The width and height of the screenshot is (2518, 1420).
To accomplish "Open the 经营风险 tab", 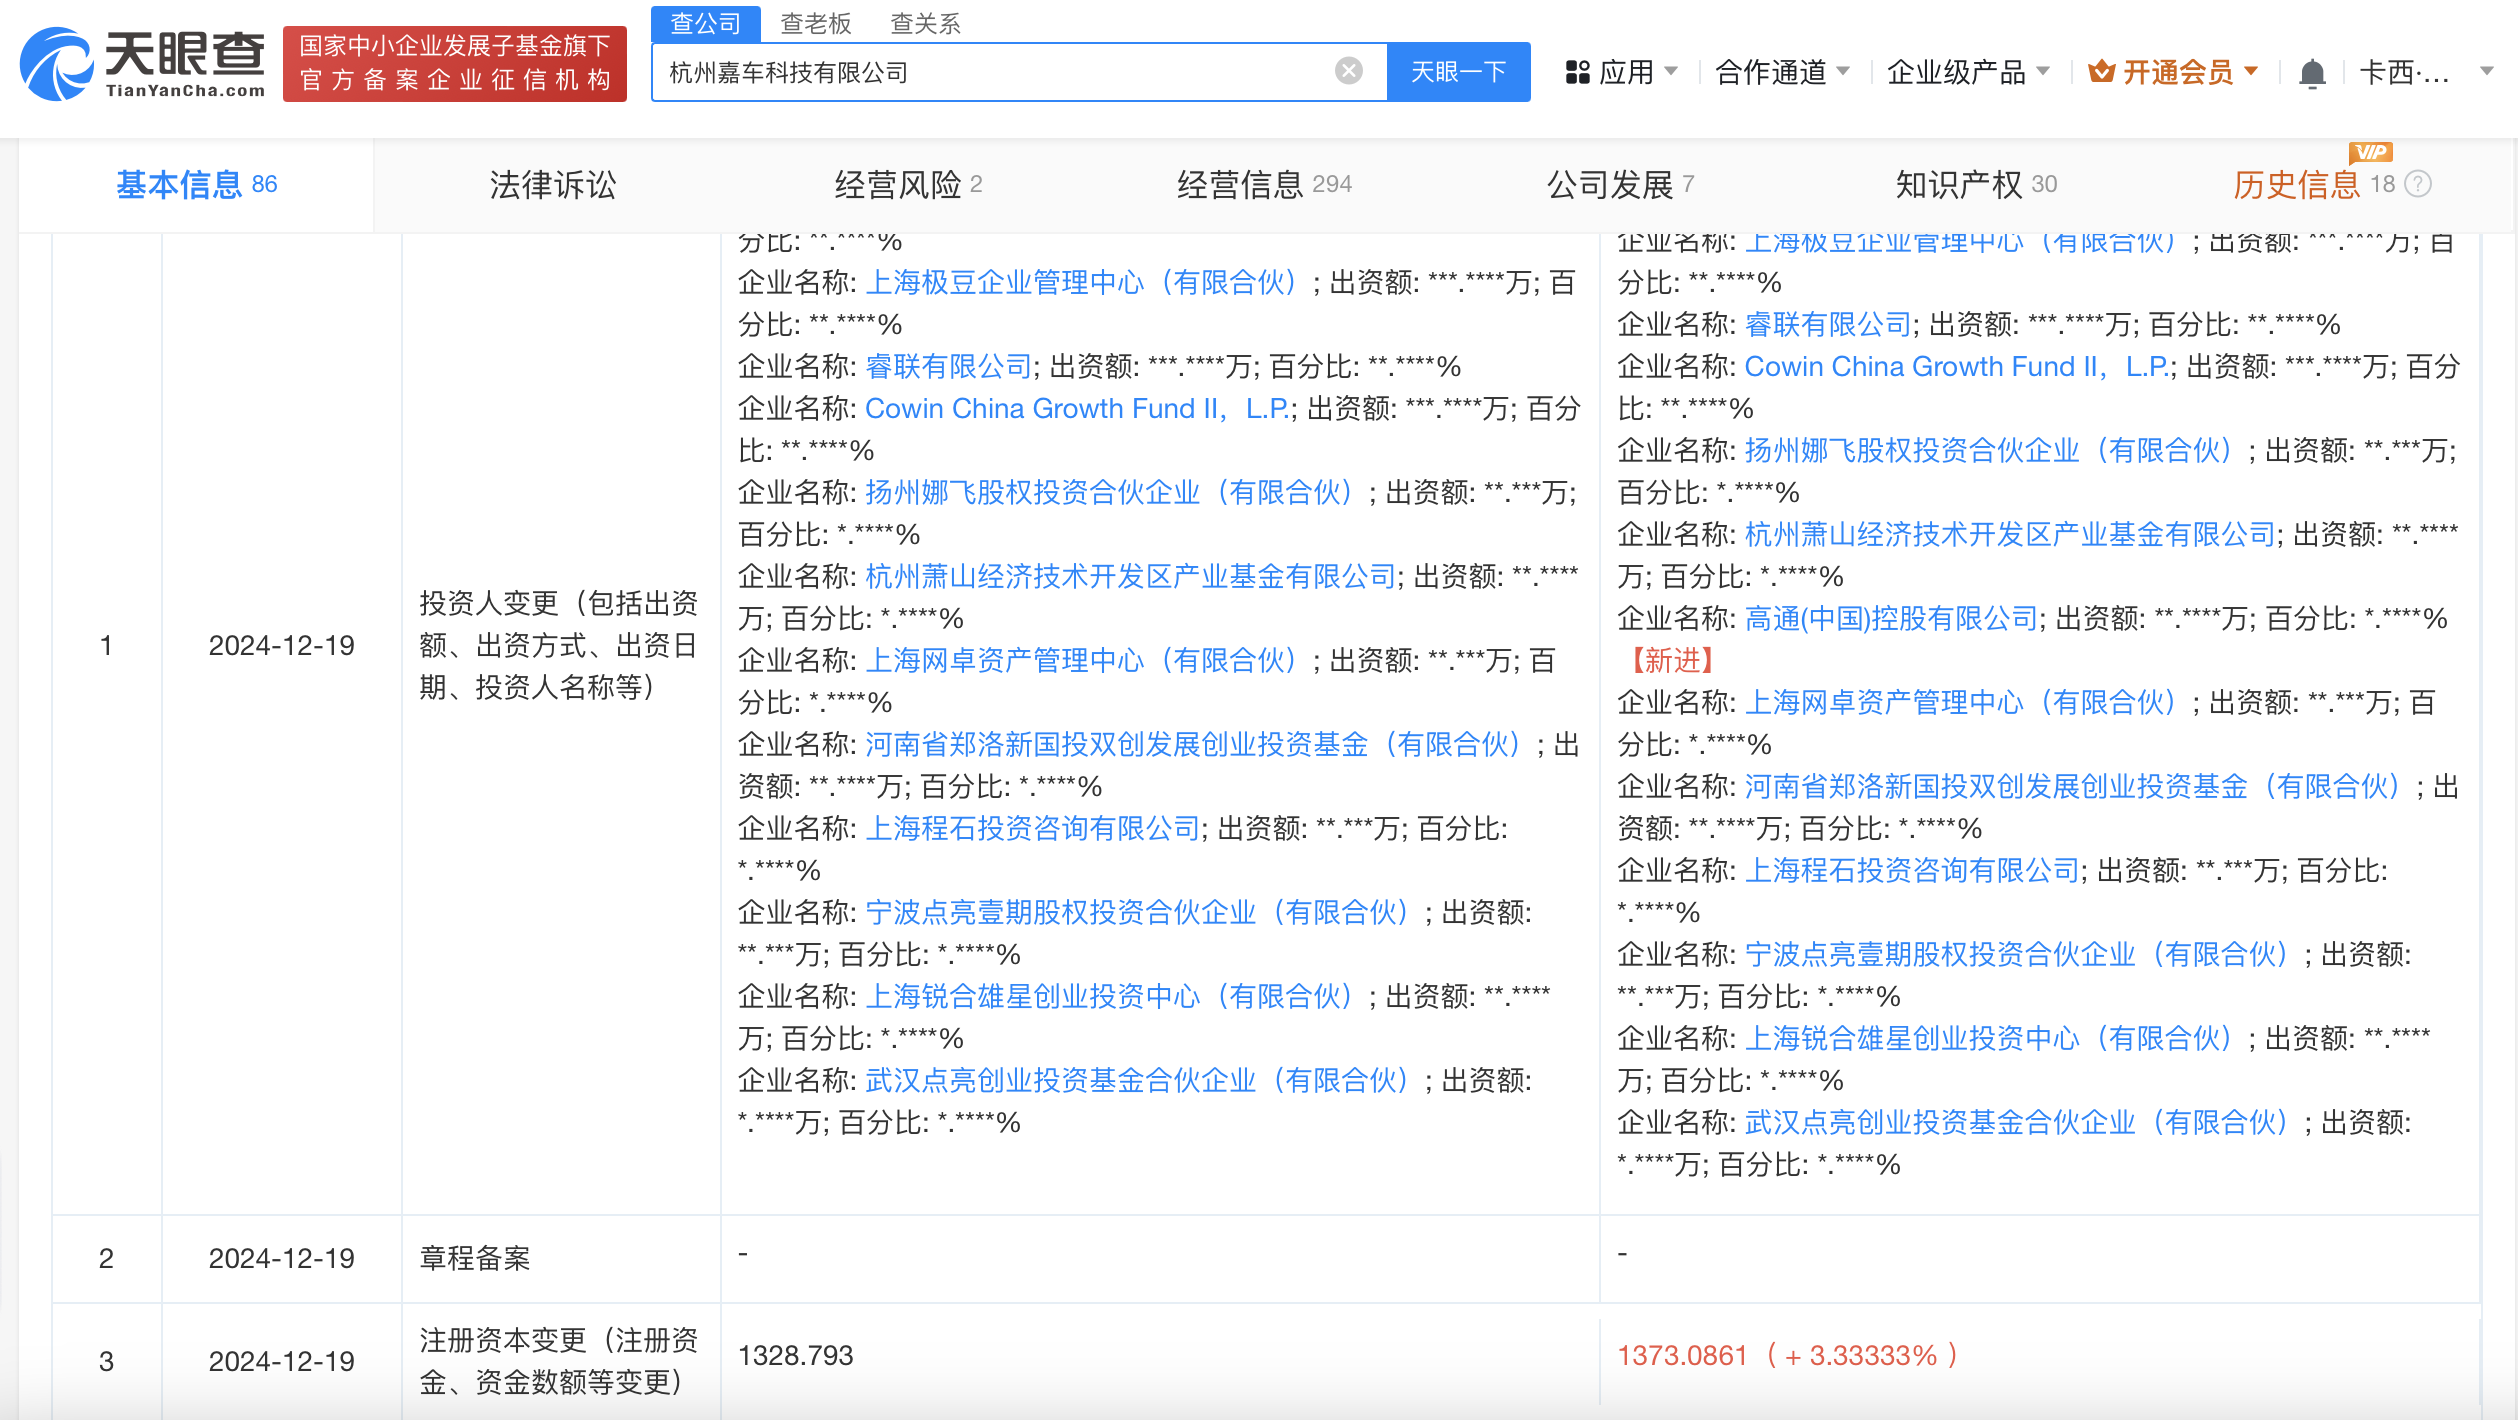I will [x=908, y=185].
